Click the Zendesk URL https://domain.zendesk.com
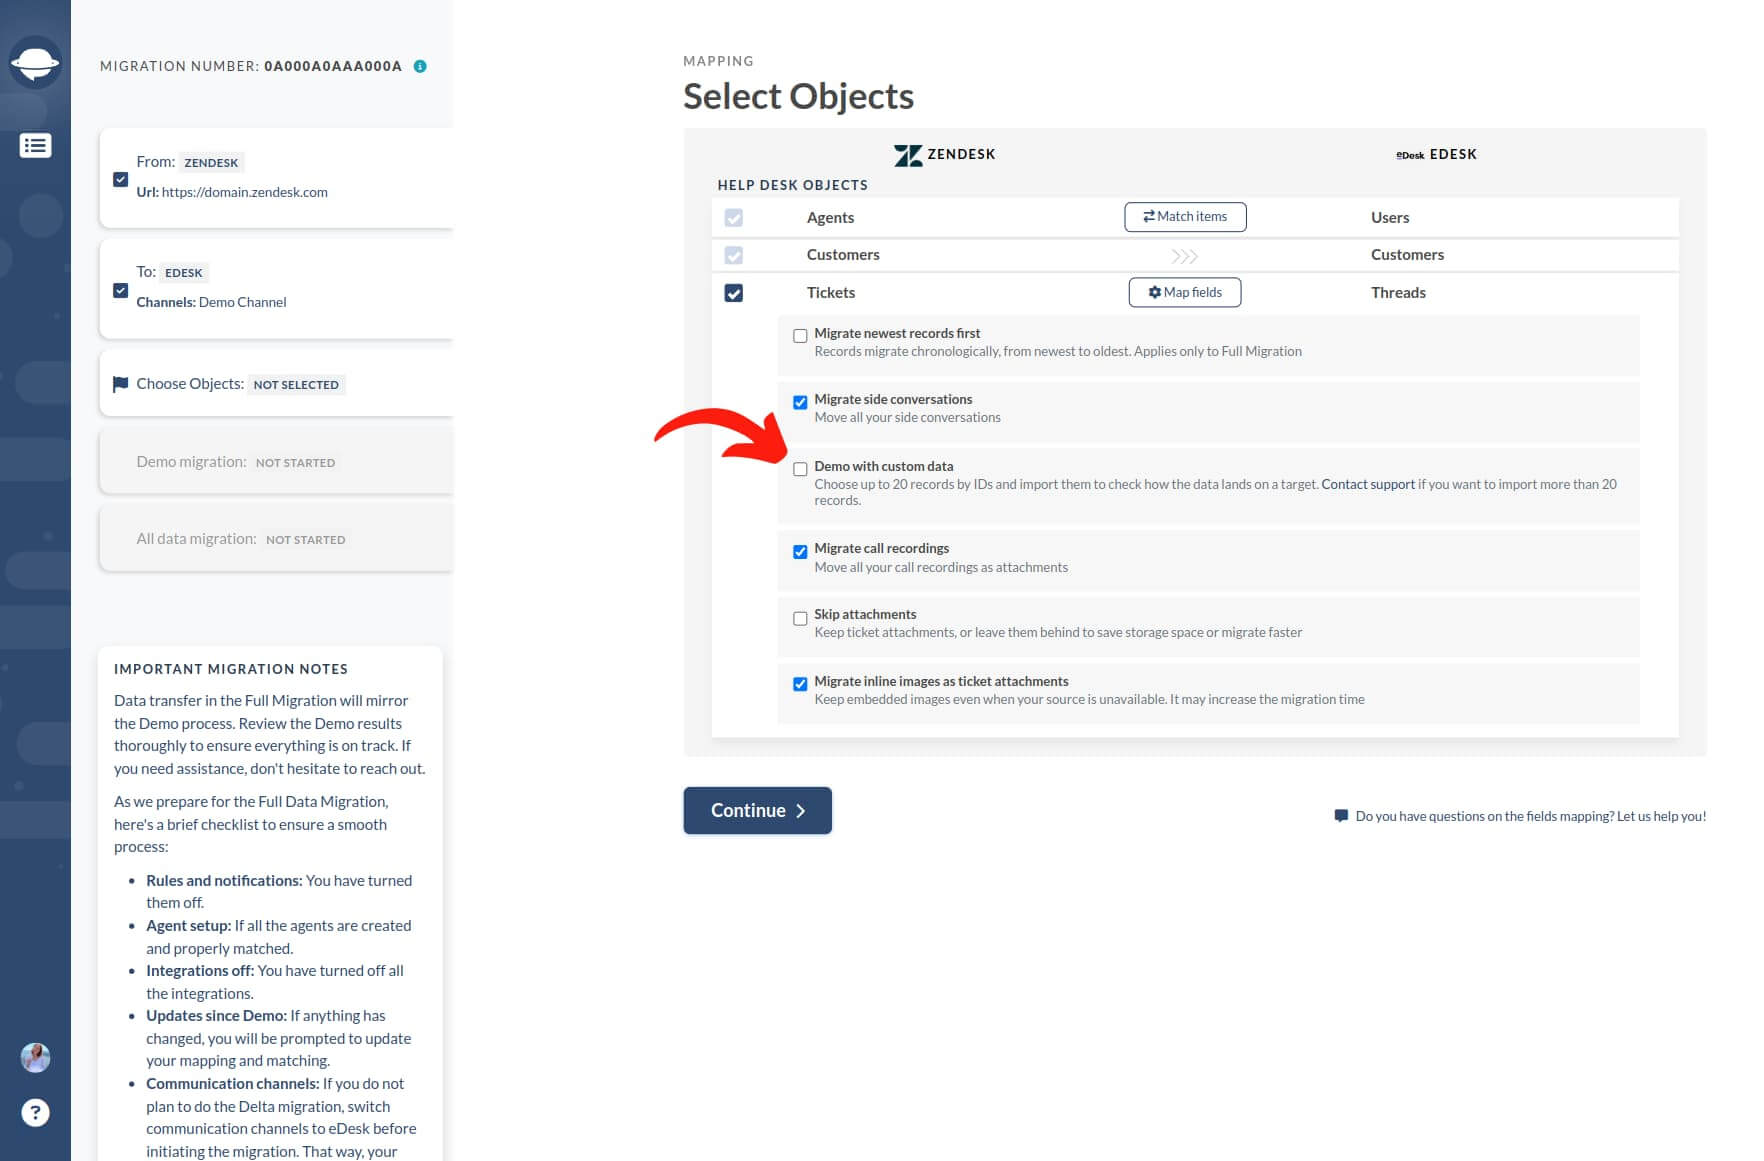 [x=245, y=192]
